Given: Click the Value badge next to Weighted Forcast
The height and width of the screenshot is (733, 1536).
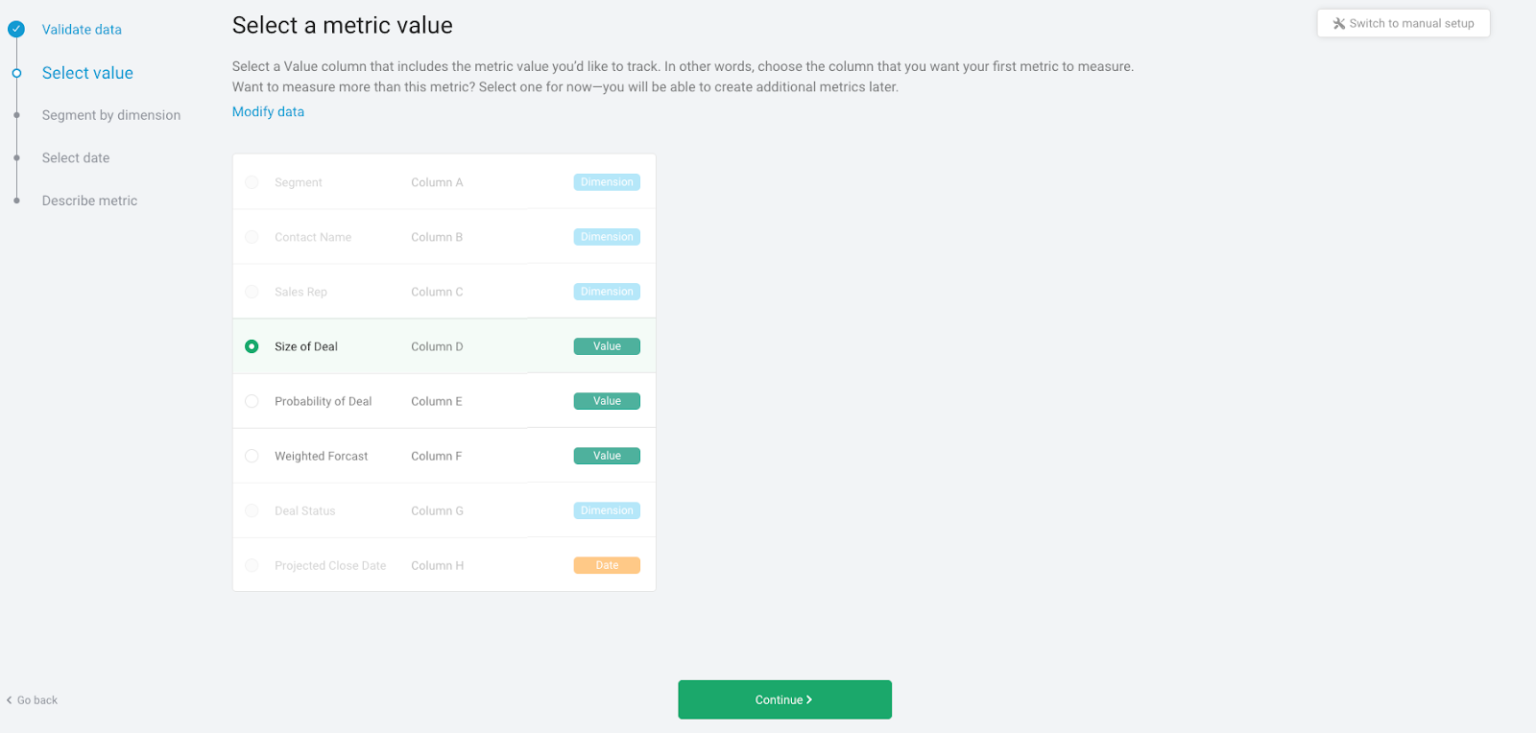Looking at the screenshot, I should (x=606, y=455).
